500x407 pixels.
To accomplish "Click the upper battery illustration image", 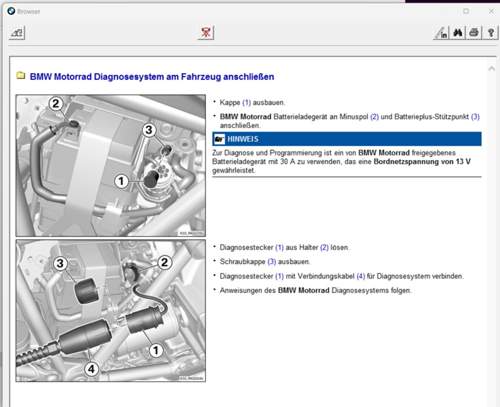I will [x=111, y=166].
